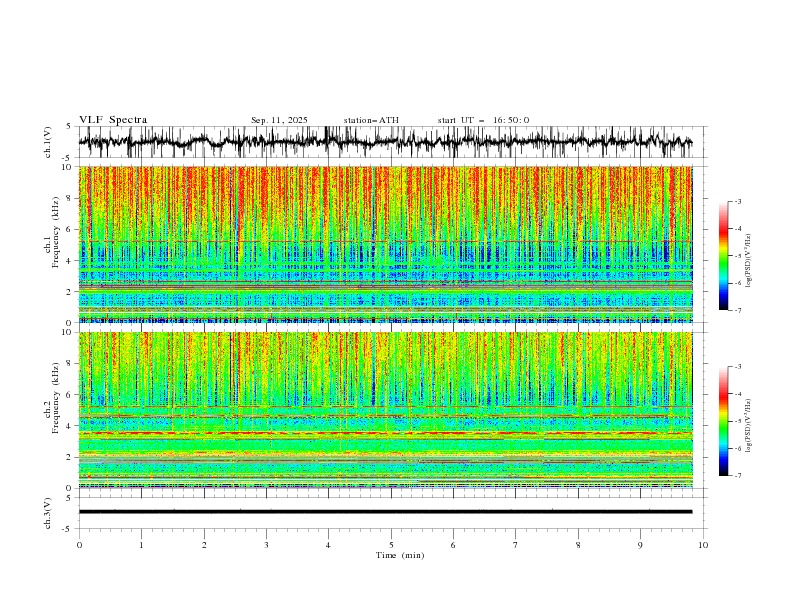Click the color scale bar beside ch.1 spectrogram
The width and height of the screenshot is (792, 612).
pos(723,256)
